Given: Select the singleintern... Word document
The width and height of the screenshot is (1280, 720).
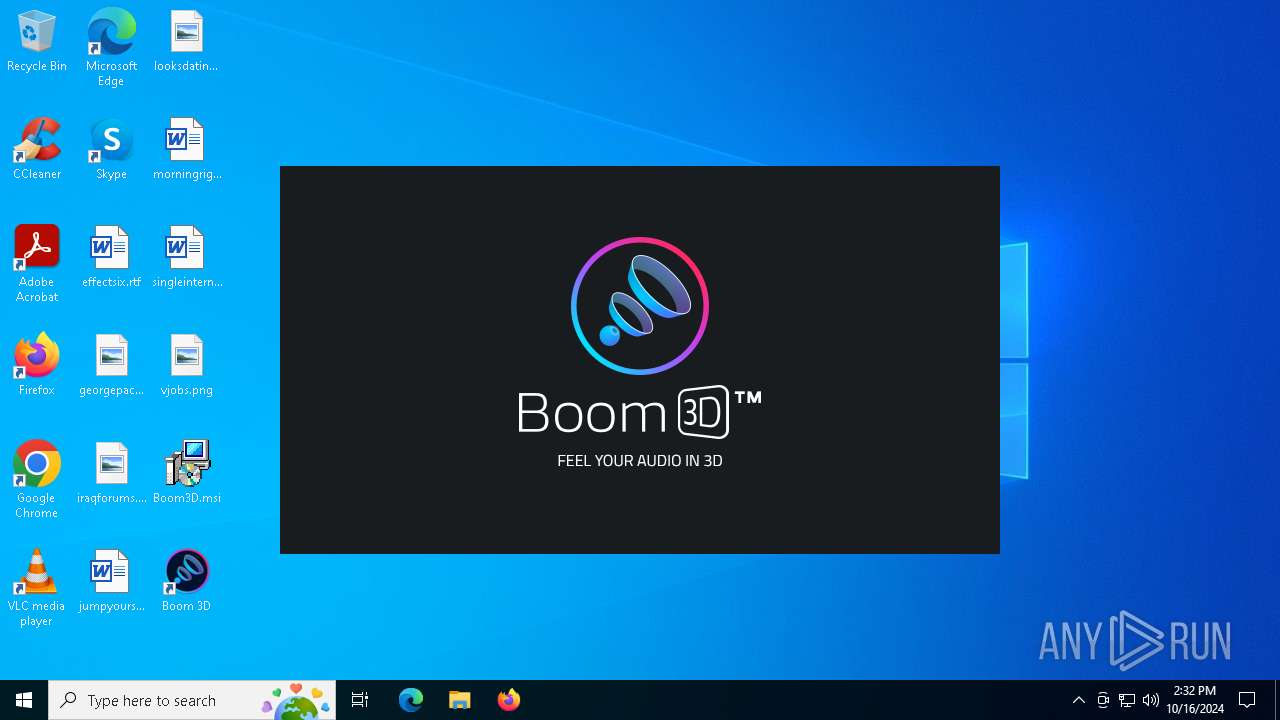Looking at the screenshot, I should [x=186, y=258].
